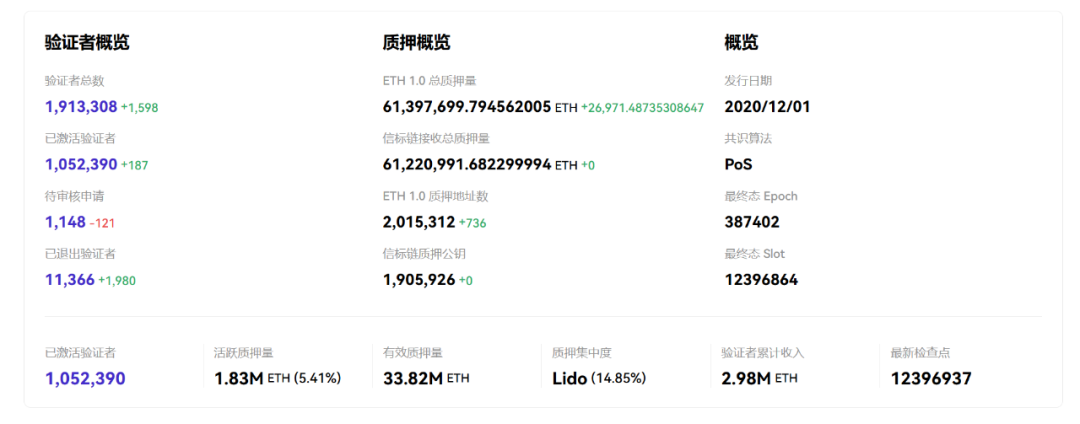Screen dimensions: 1080x424
Task: Click the issue date 2020/12/01
Action: [767, 107]
